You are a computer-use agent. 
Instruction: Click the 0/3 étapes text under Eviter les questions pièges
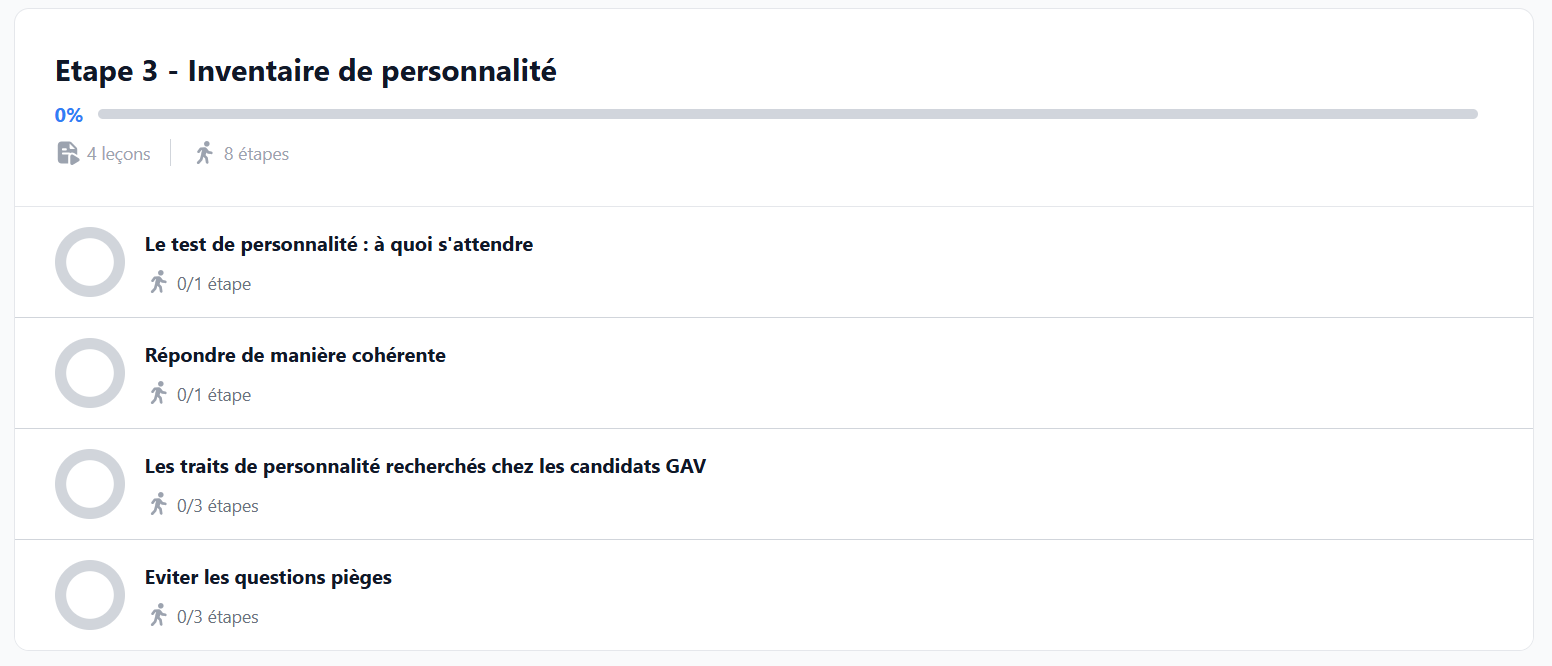[x=218, y=617]
